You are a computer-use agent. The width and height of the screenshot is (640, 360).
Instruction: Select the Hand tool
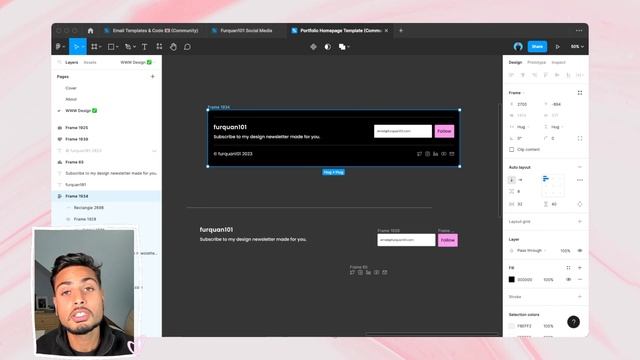[x=173, y=47]
